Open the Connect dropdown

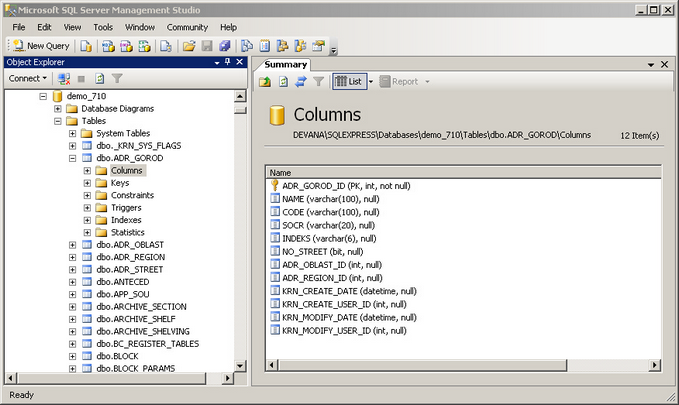click(28, 78)
